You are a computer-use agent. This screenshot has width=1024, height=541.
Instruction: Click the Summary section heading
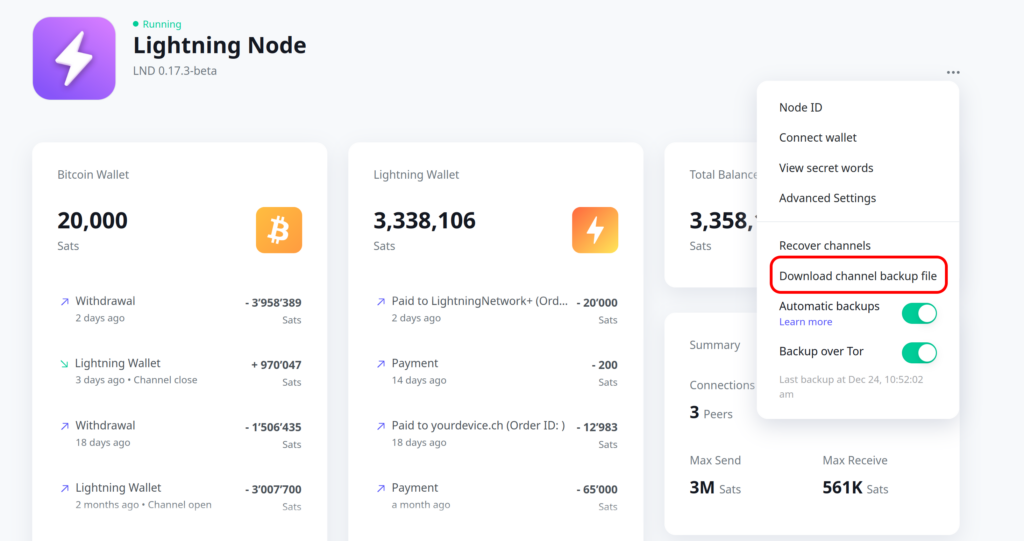[714, 345]
